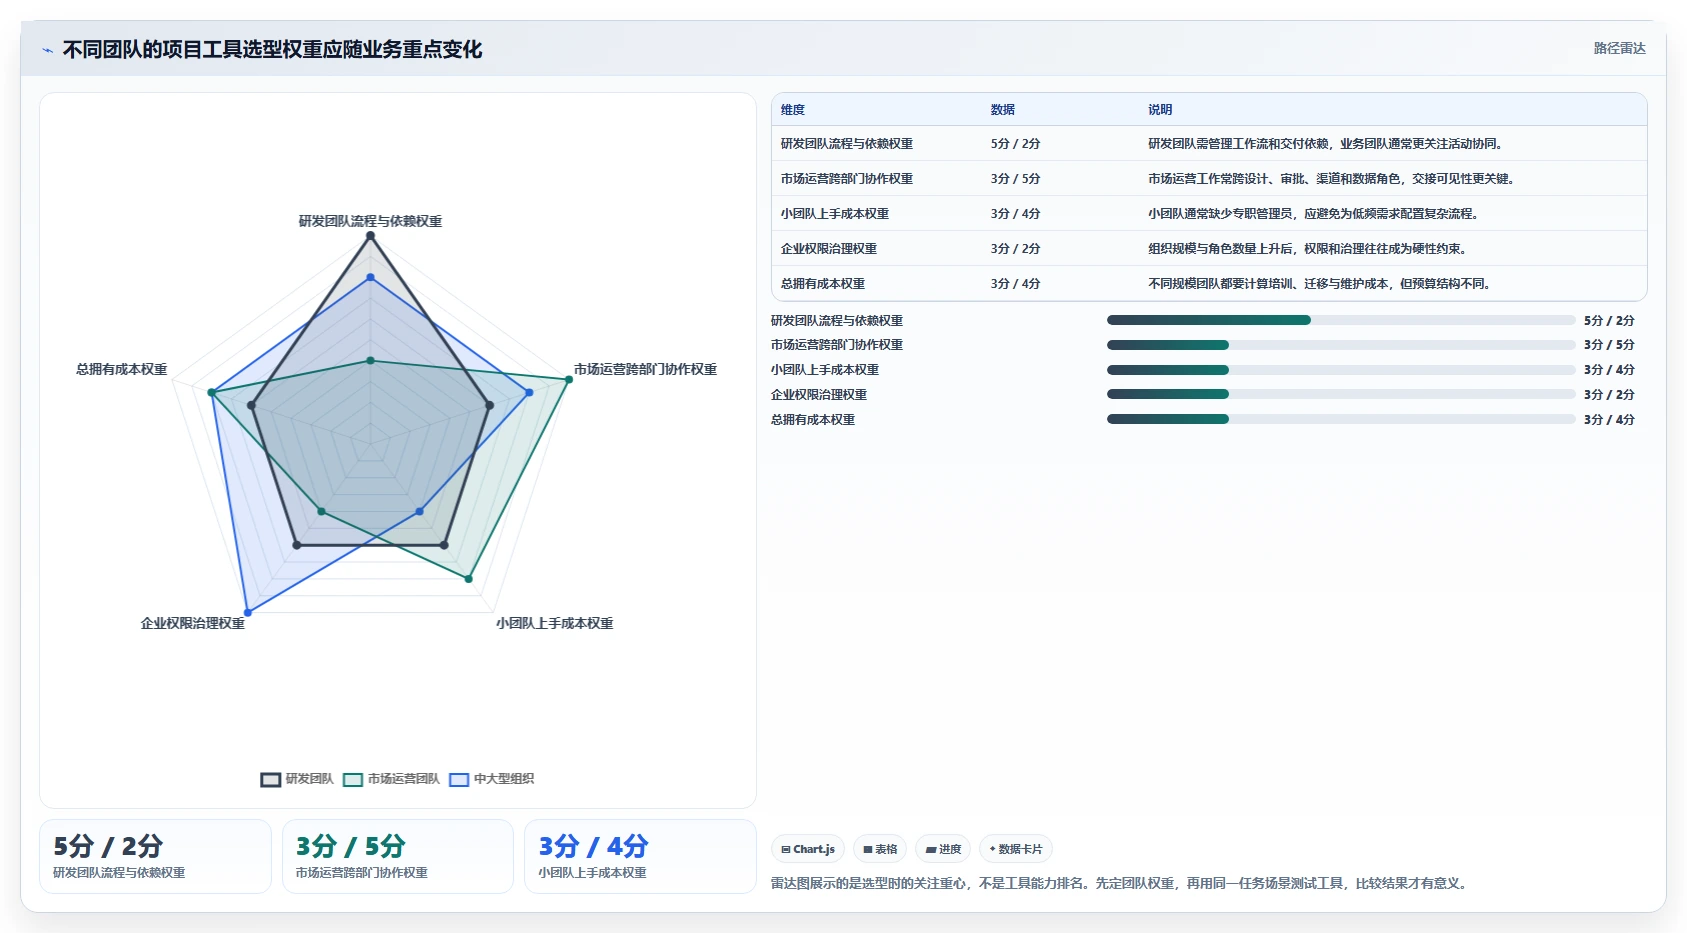Open the 3分 / 4分 stat card for 小团队上手成本权重
Screen dimensions: 1687x933
pos(640,856)
